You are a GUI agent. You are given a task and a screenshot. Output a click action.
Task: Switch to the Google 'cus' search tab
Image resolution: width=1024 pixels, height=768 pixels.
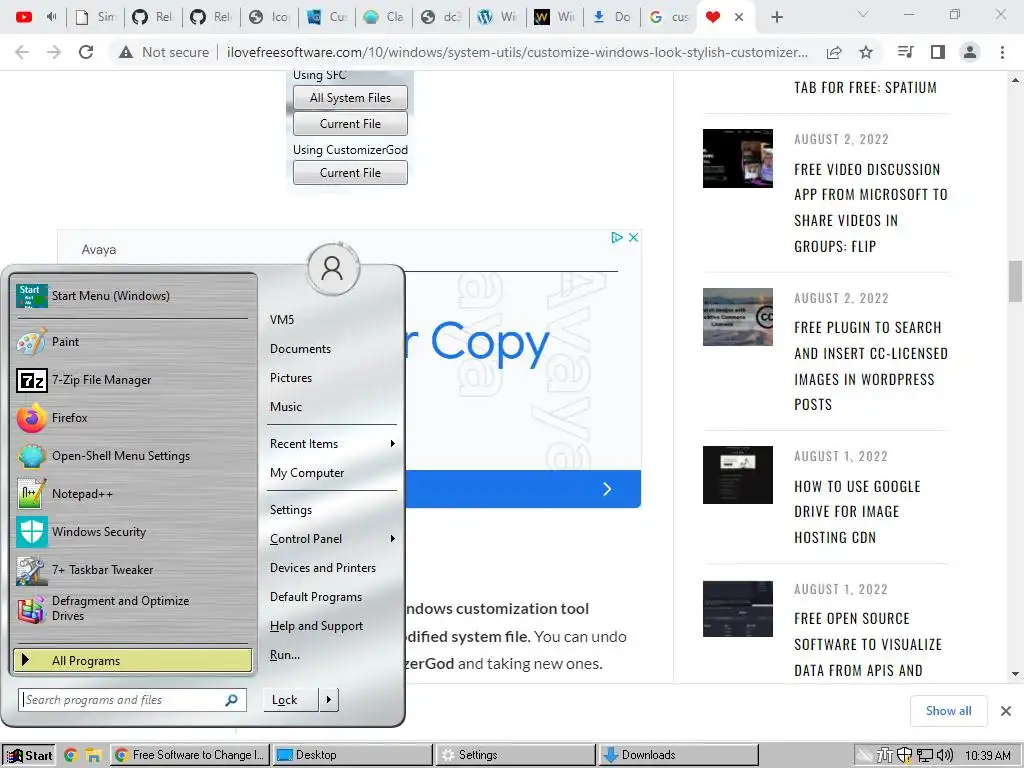click(x=670, y=17)
